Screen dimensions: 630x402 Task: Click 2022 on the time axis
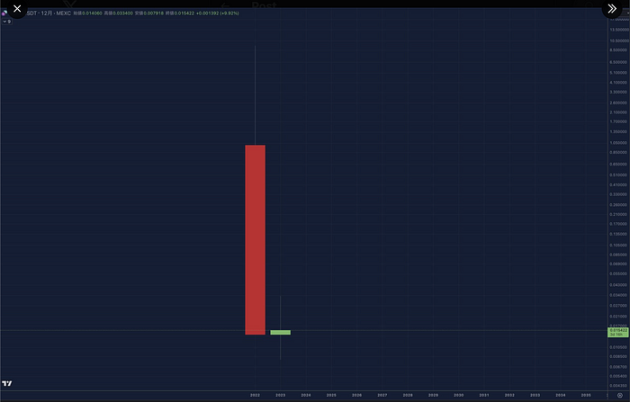click(255, 395)
